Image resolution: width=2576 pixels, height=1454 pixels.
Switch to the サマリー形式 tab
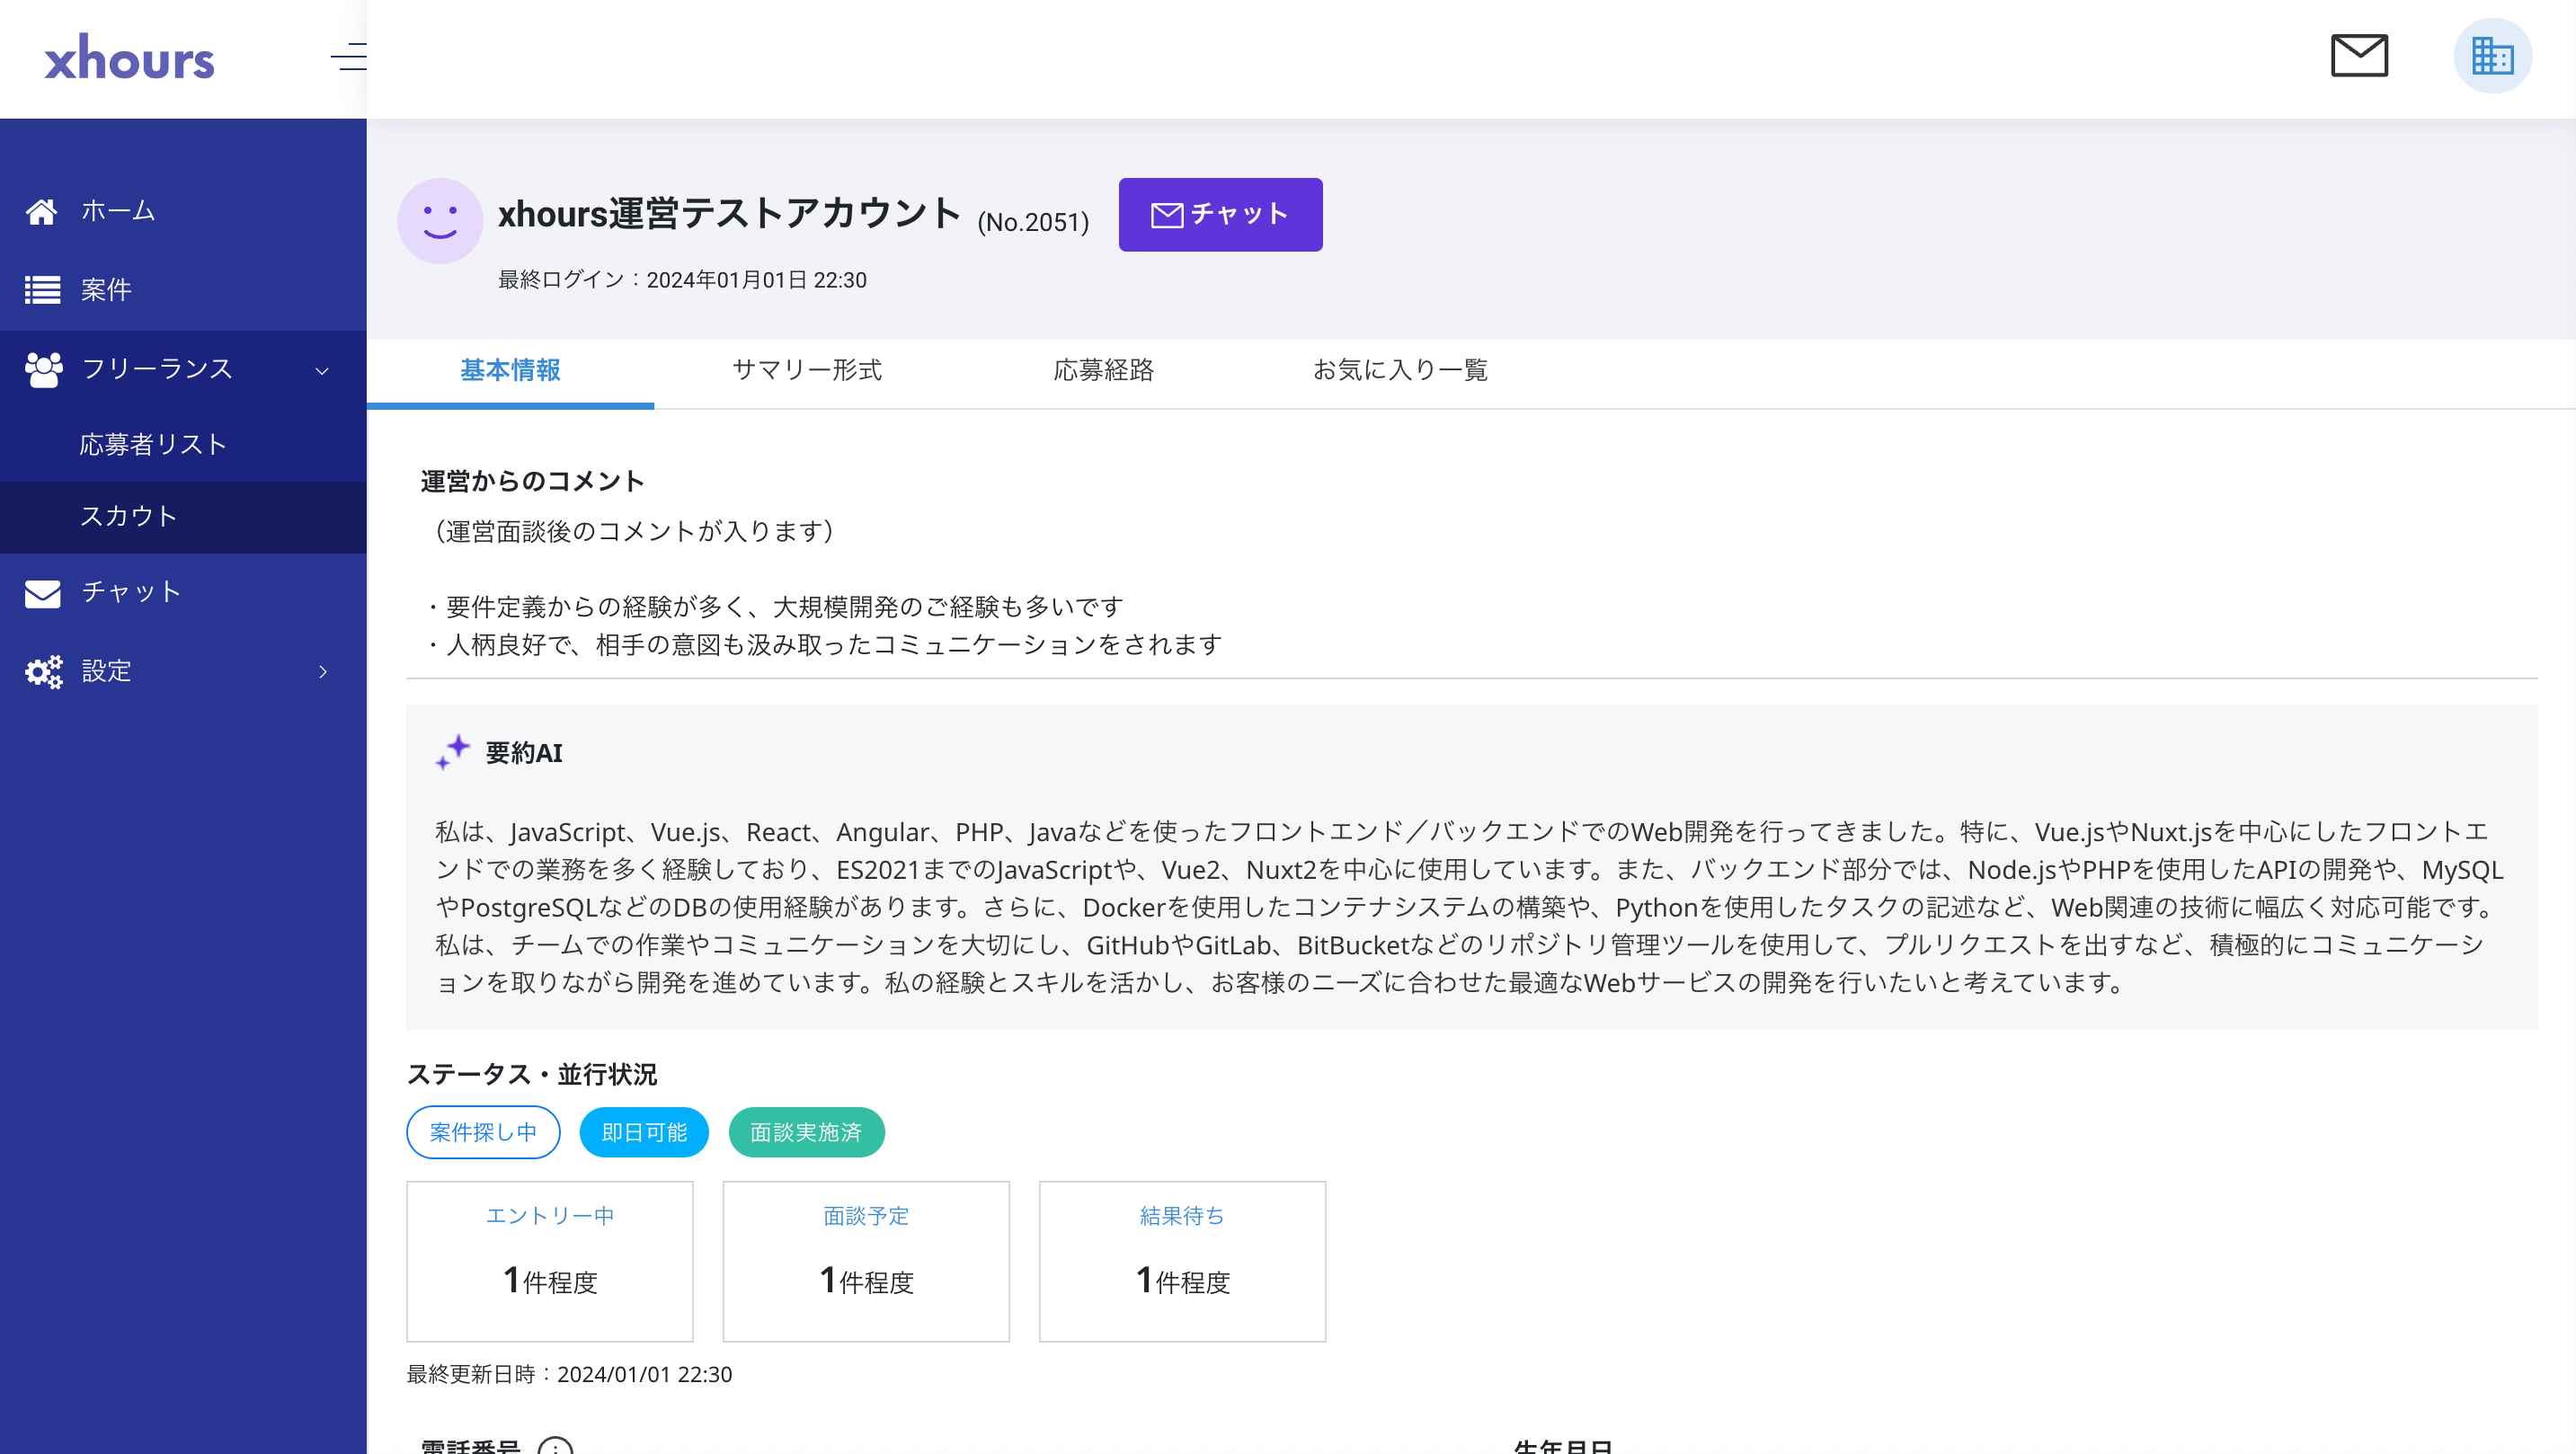point(806,370)
